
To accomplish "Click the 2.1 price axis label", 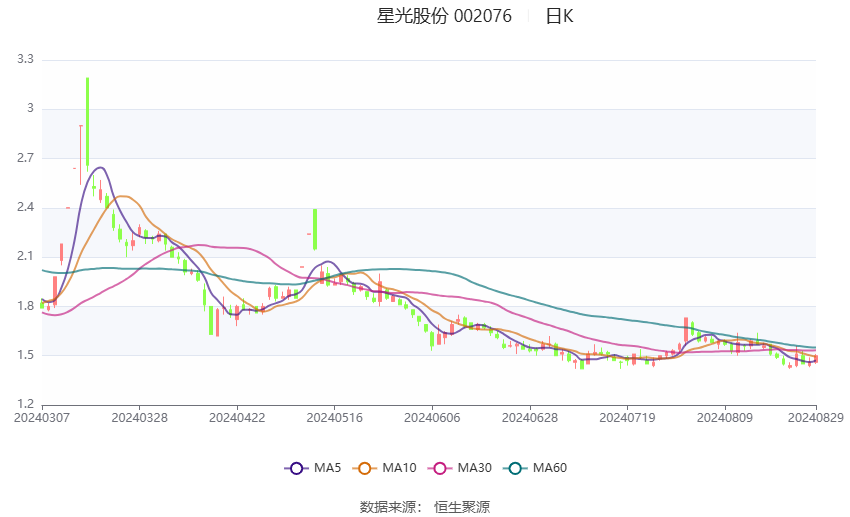I will pyautogui.click(x=25, y=256).
